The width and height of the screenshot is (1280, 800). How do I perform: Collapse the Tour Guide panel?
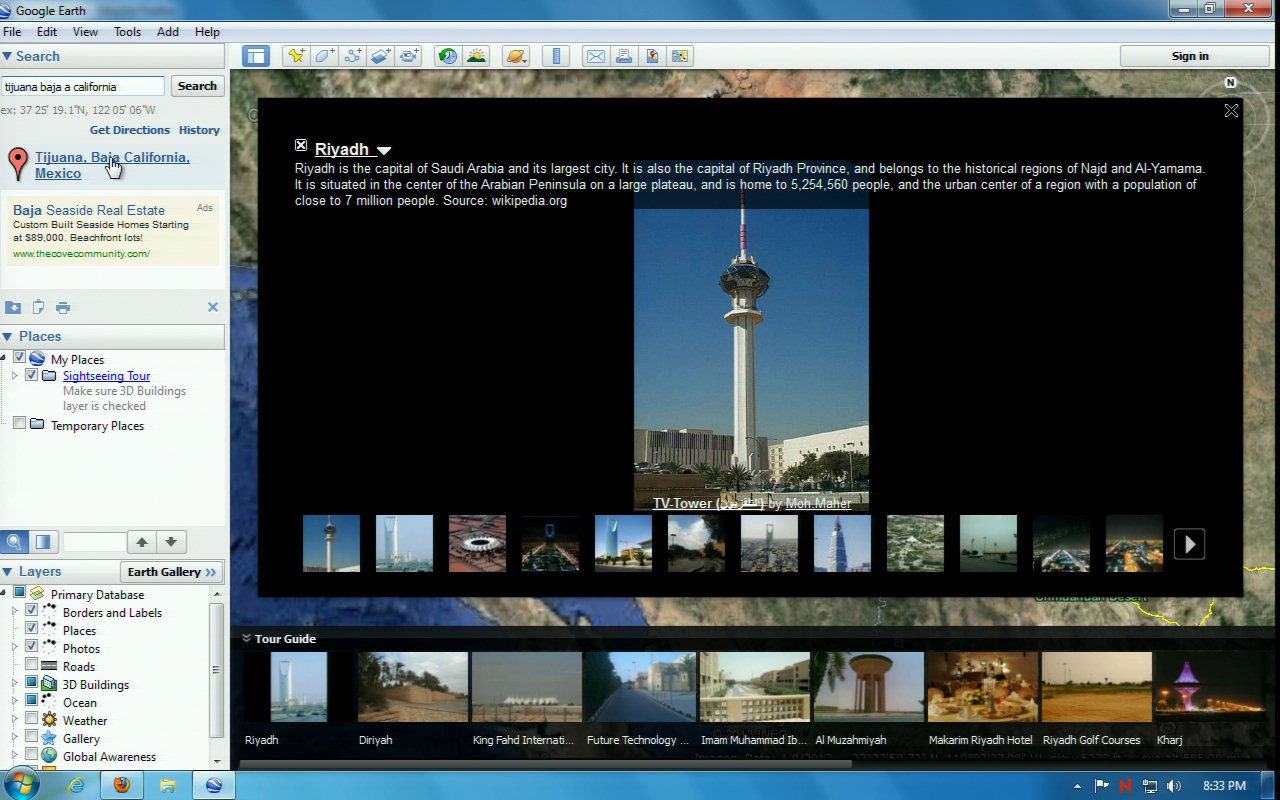[x=246, y=638]
